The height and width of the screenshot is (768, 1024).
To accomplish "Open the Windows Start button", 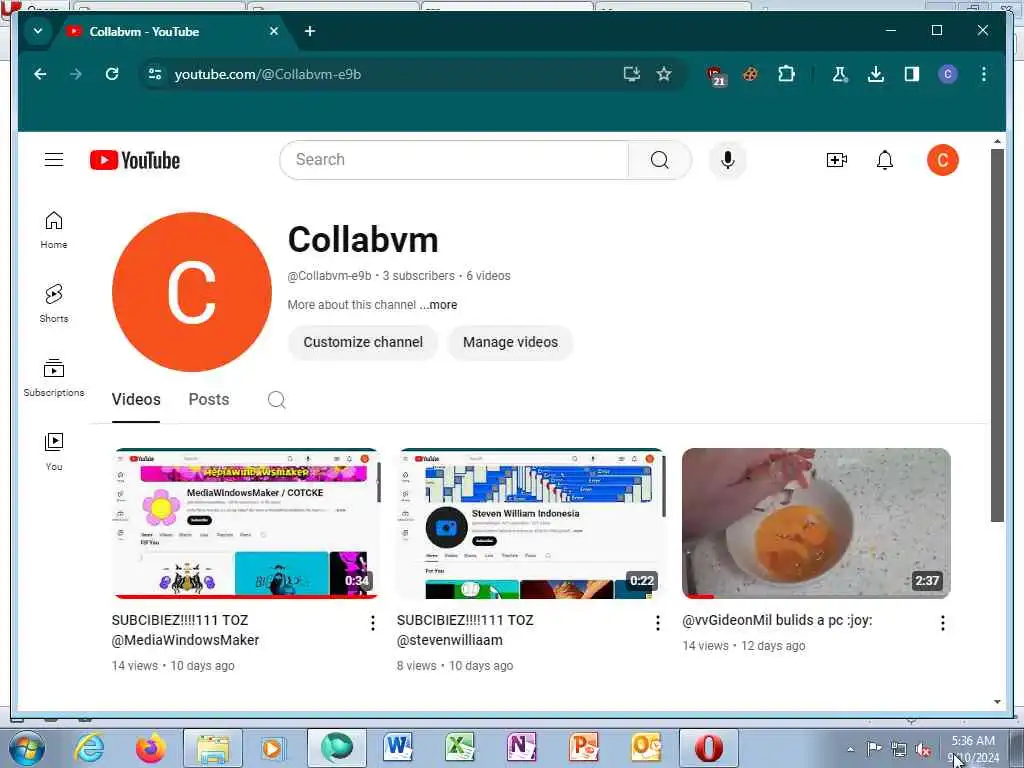I will point(26,748).
